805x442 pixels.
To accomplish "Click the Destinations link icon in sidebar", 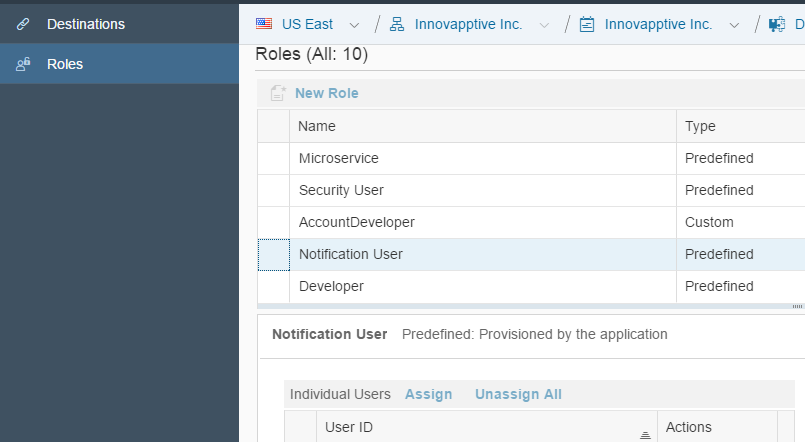I will coord(23,23).
